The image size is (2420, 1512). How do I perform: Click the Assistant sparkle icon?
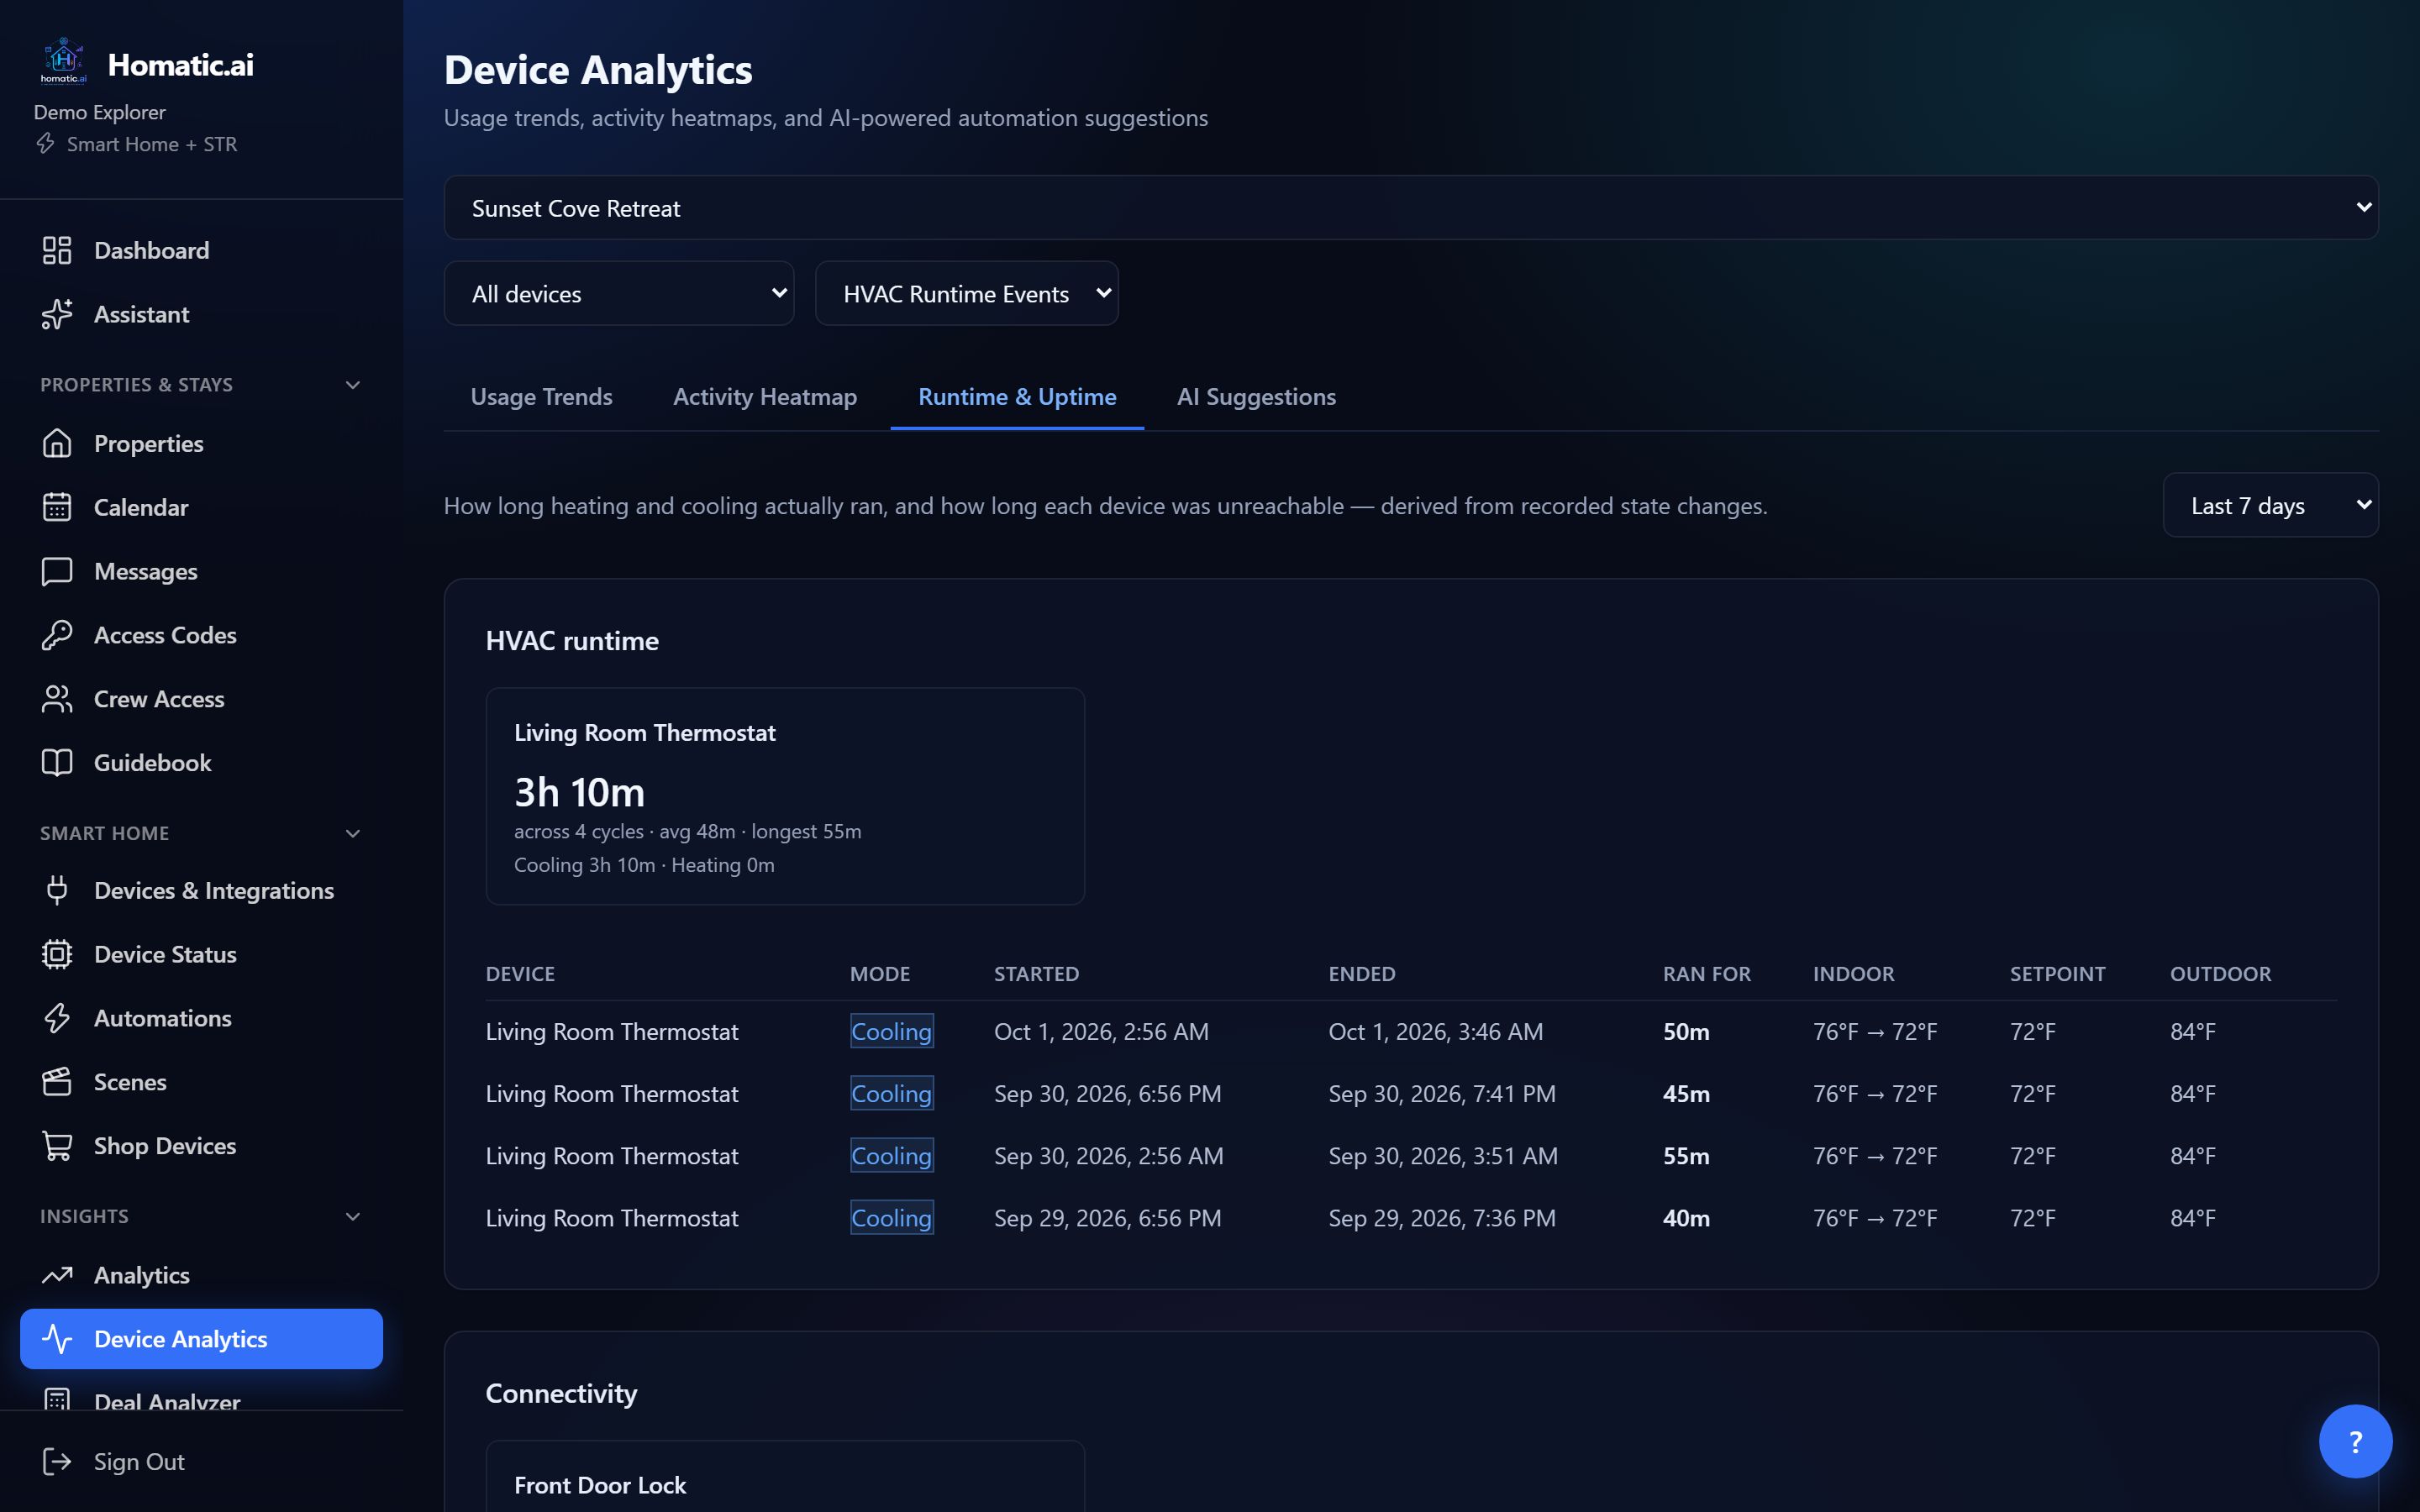[x=57, y=314]
